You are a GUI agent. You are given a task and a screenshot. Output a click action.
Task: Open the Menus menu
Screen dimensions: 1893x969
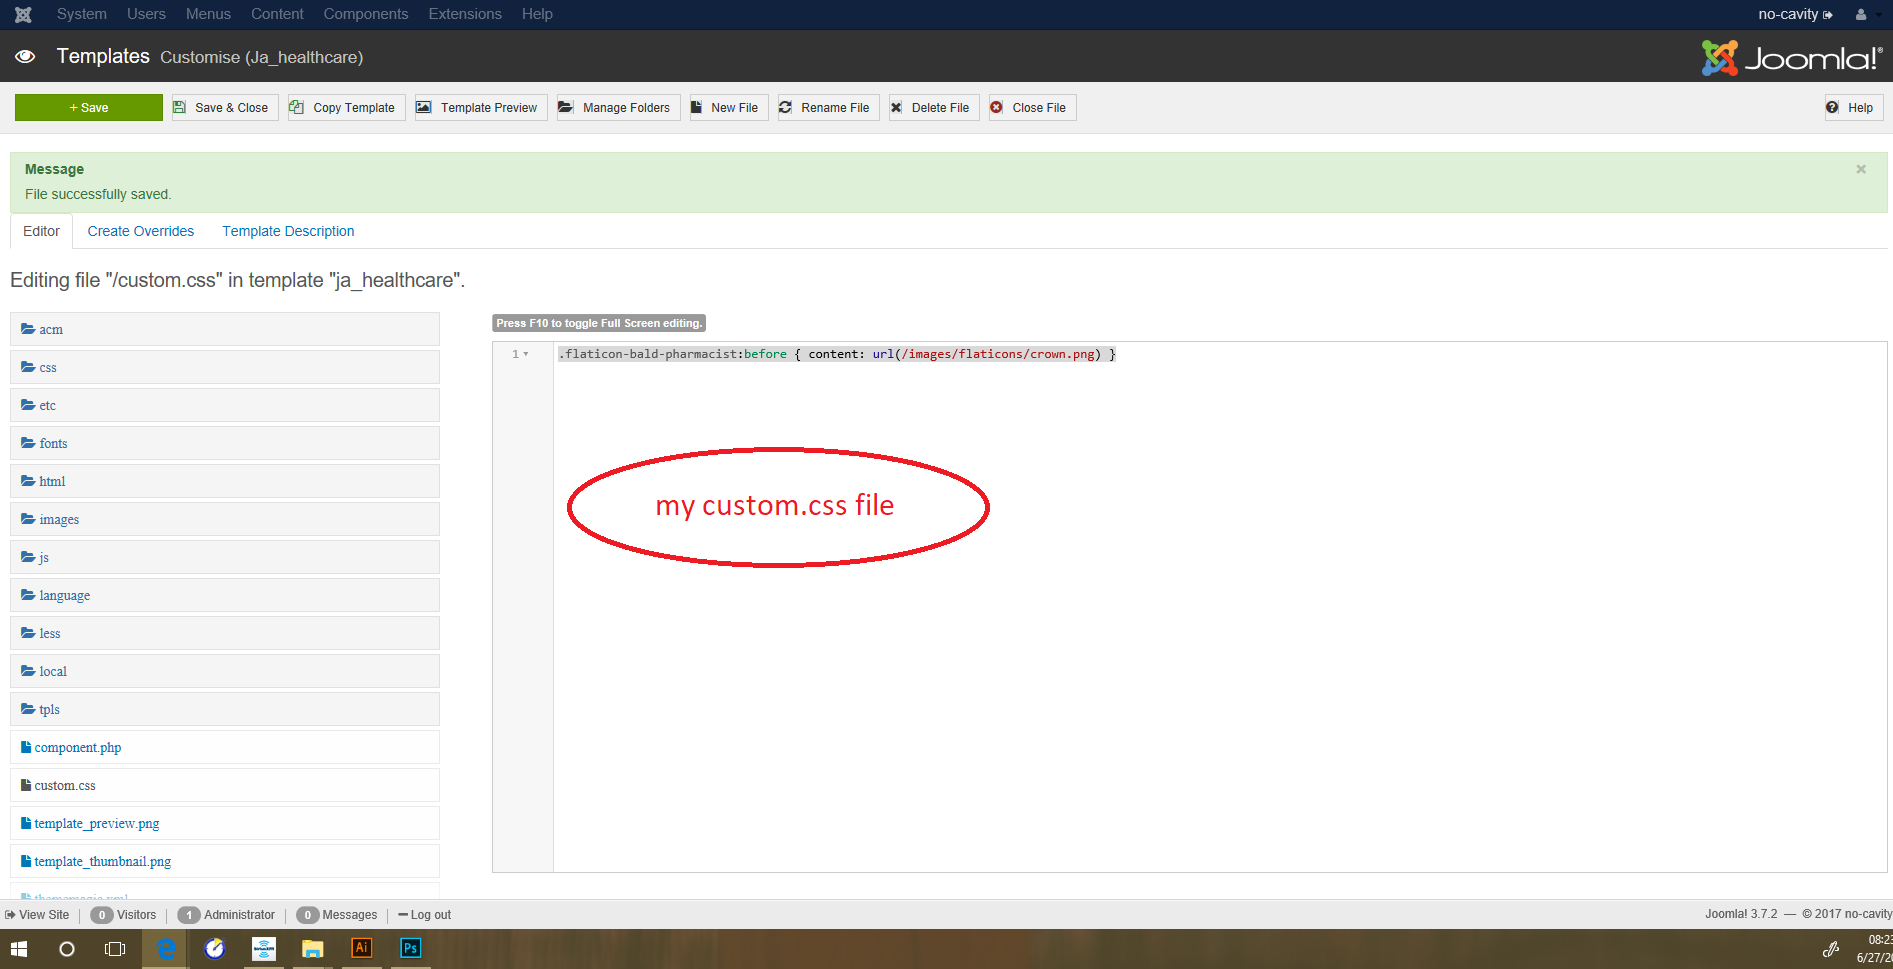point(208,14)
